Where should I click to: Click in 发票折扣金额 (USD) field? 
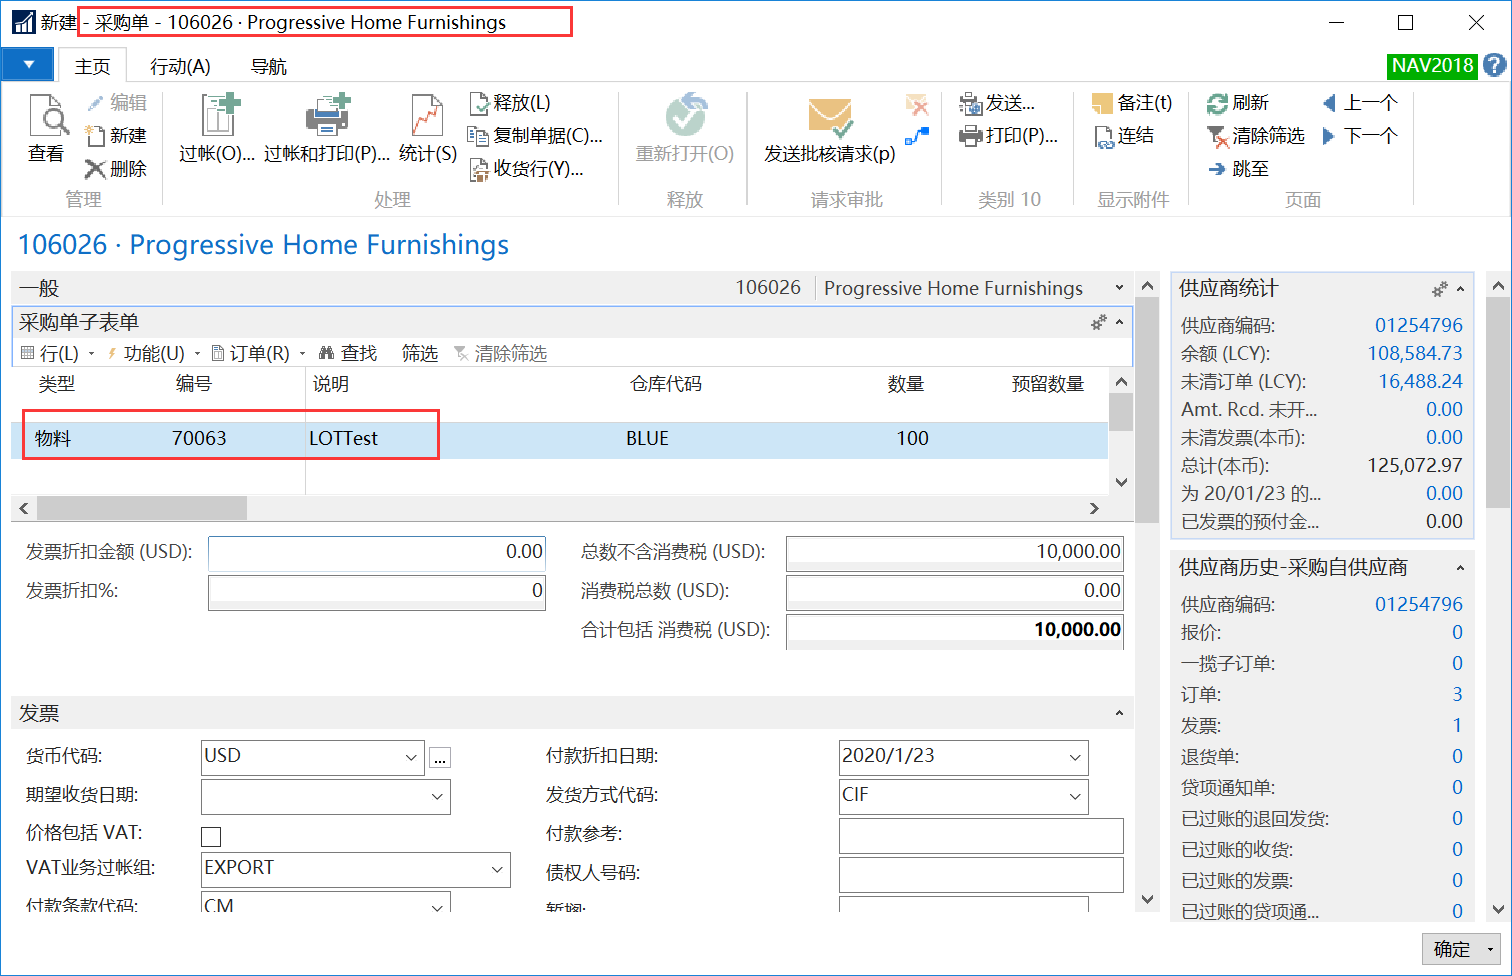point(377,552)
